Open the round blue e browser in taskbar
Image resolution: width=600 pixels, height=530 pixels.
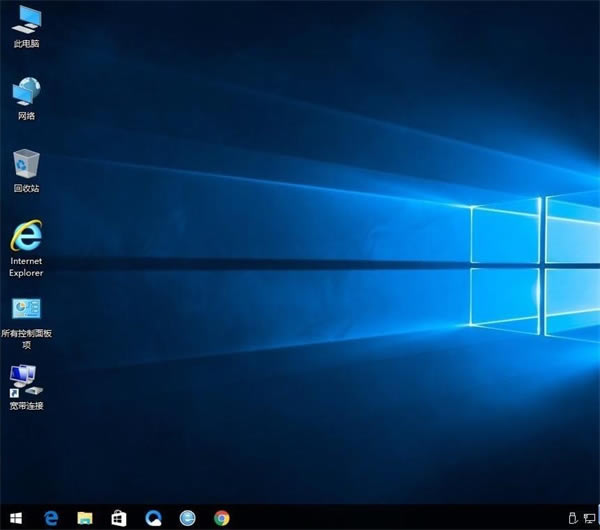coord(187,518)
